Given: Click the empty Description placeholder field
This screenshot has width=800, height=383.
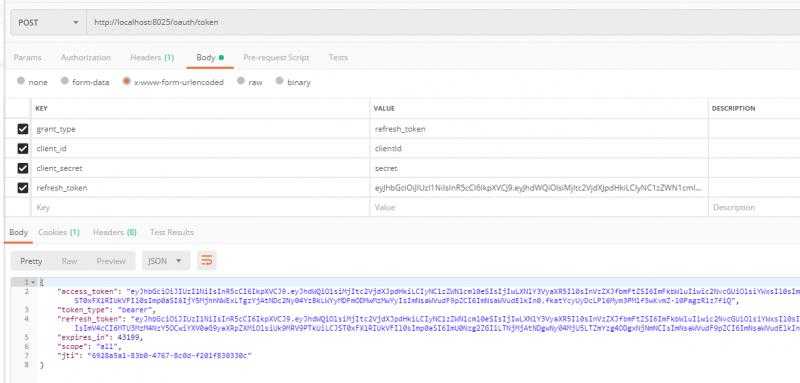Looking at the screenshot, I should click(754, 207).
